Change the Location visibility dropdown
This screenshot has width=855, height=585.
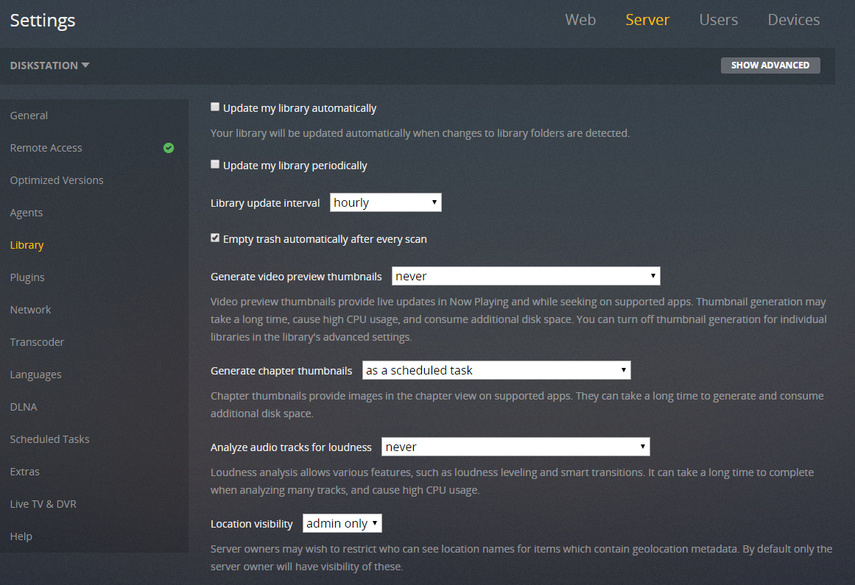[x=342, y=523]
